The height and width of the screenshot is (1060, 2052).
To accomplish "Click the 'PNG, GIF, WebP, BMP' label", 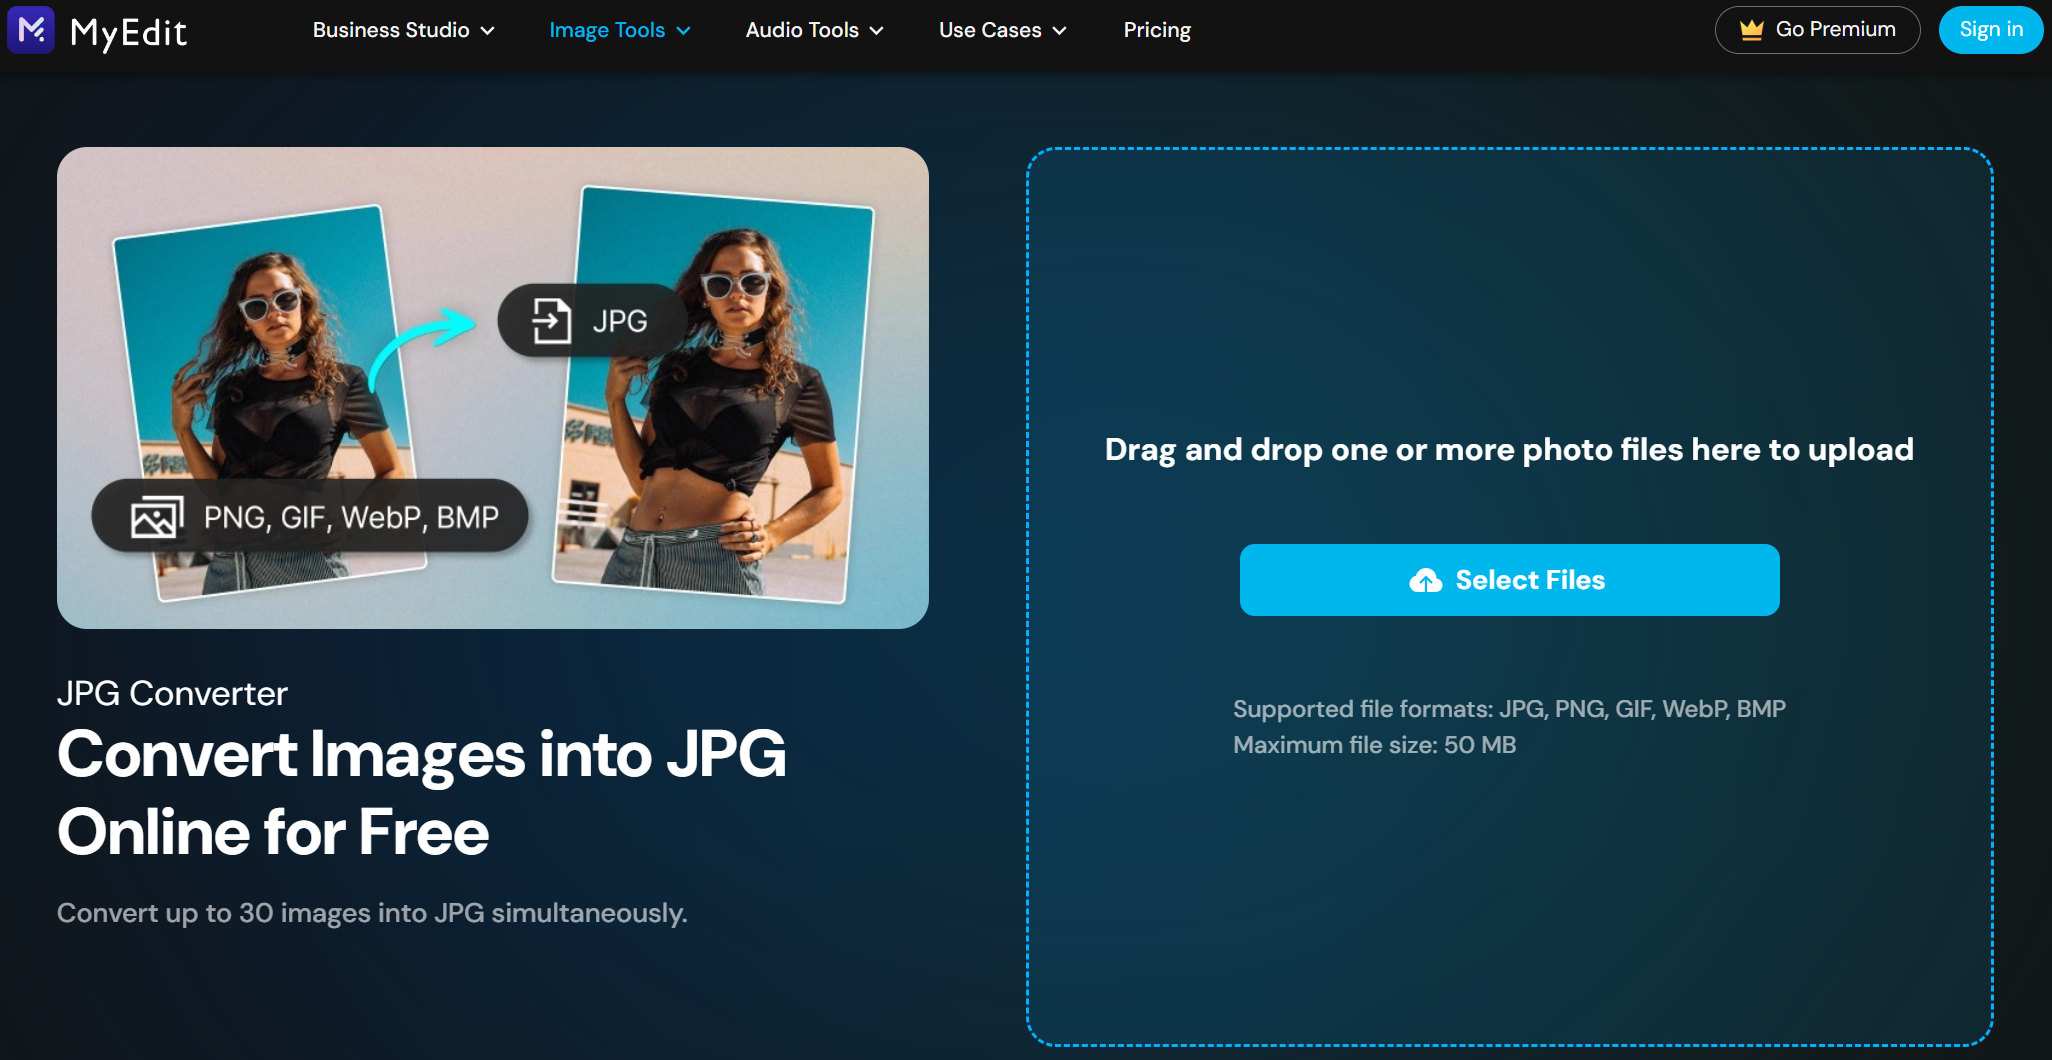I will click(x=351, y=517).
